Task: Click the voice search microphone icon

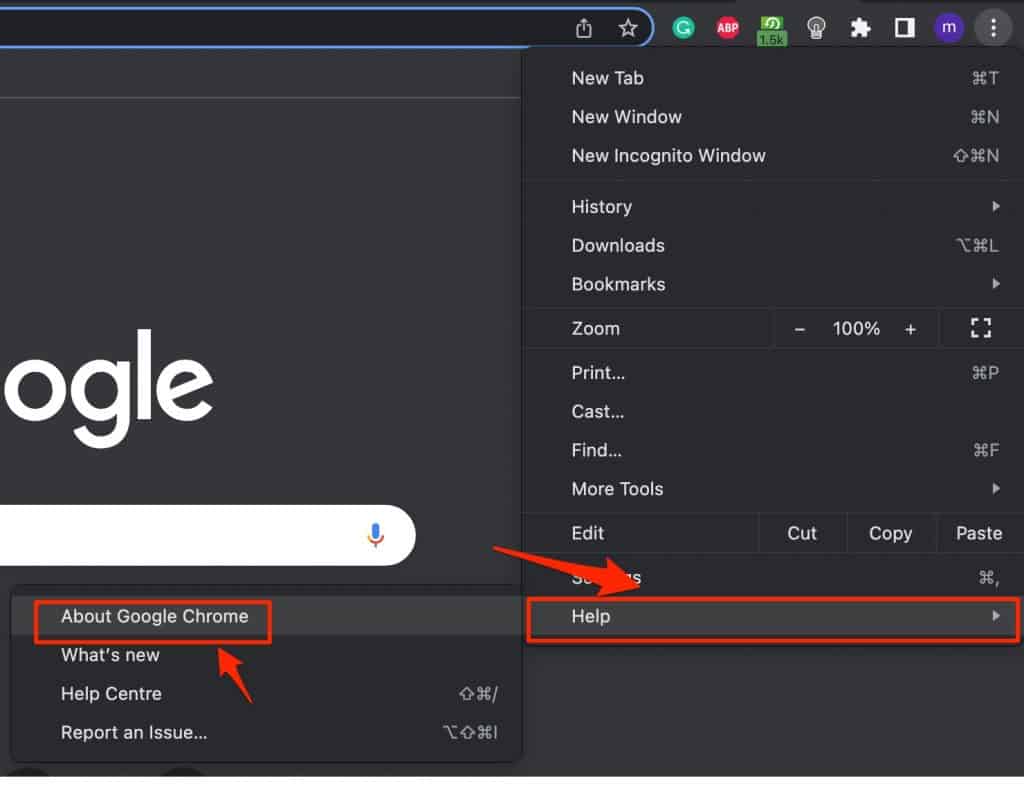Action: pos(376,535)
